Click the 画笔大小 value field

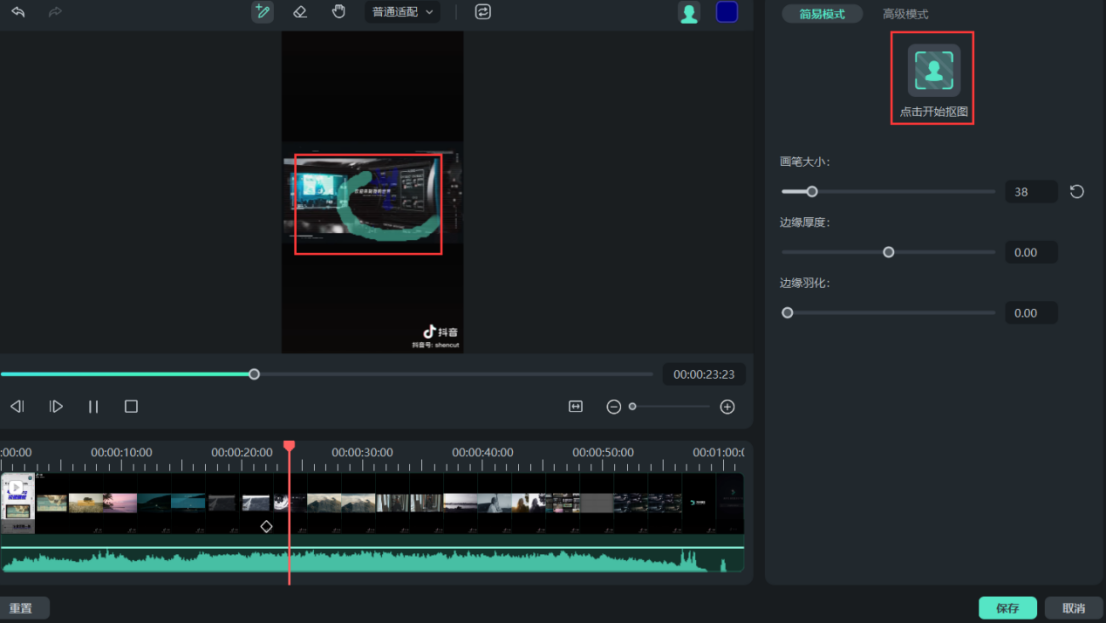point(1031,192)
